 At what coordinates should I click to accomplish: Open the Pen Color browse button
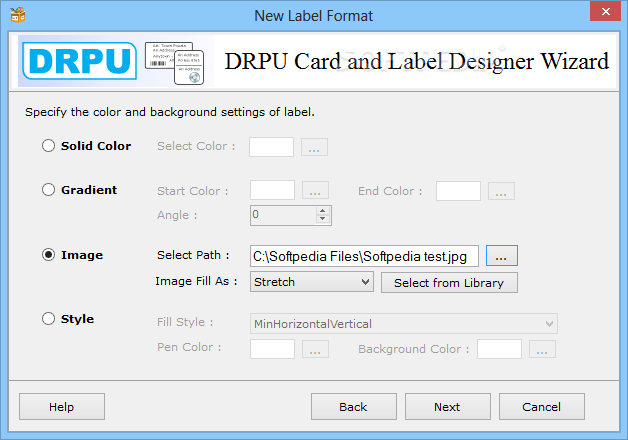point(315,349)
